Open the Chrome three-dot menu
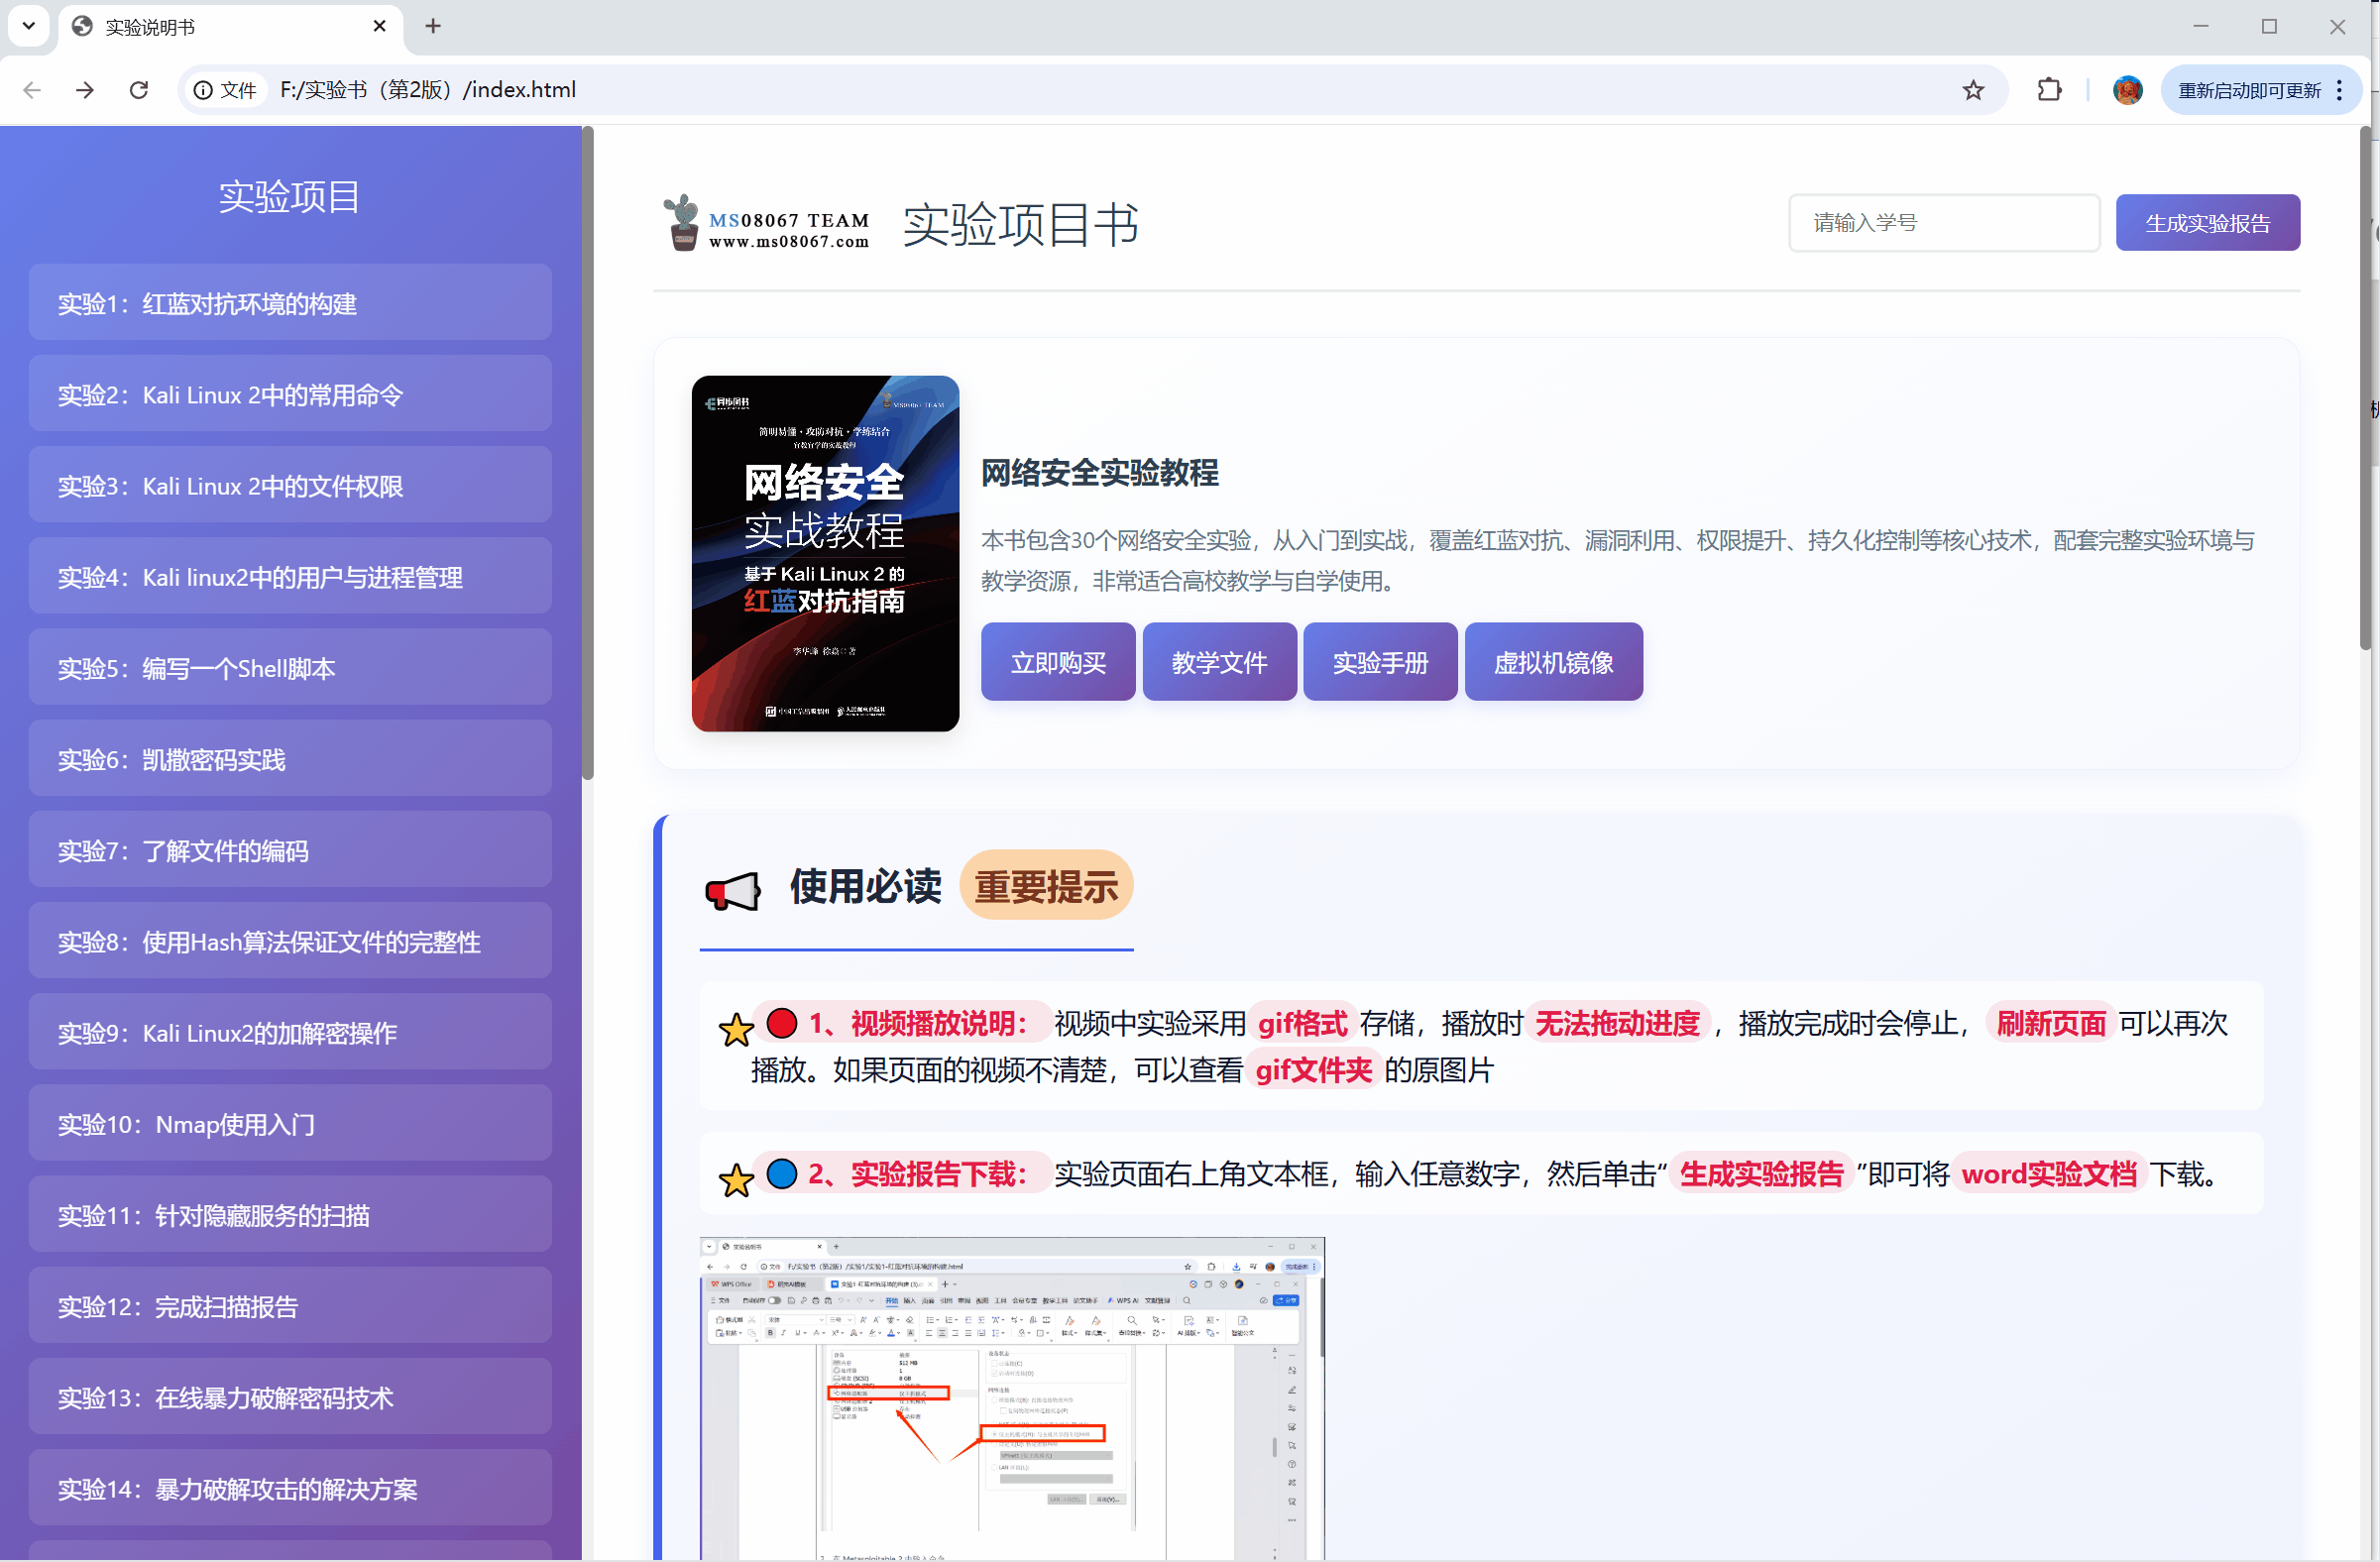Image resolution: width=2380 pixels, height=1562 pixels. pos(2339,90)
